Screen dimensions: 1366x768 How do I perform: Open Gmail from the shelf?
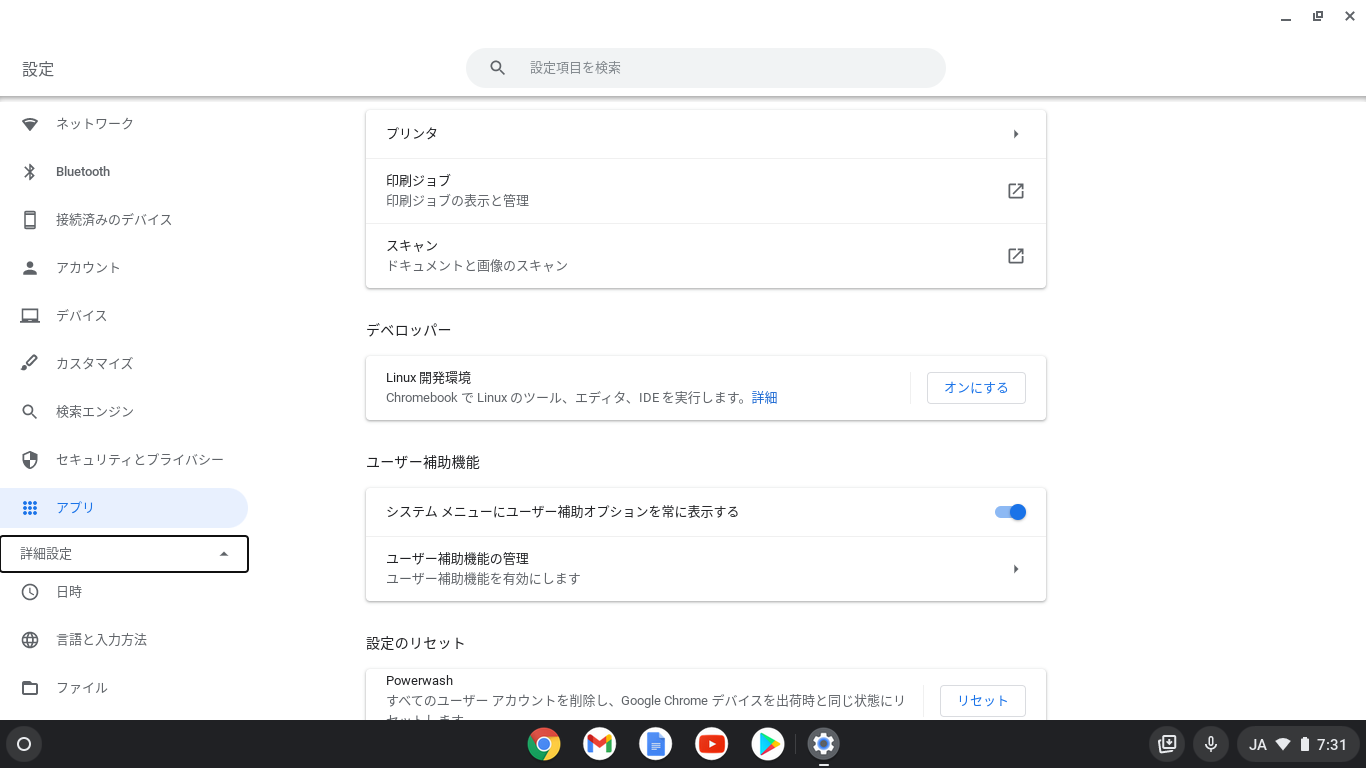[599, 744]
